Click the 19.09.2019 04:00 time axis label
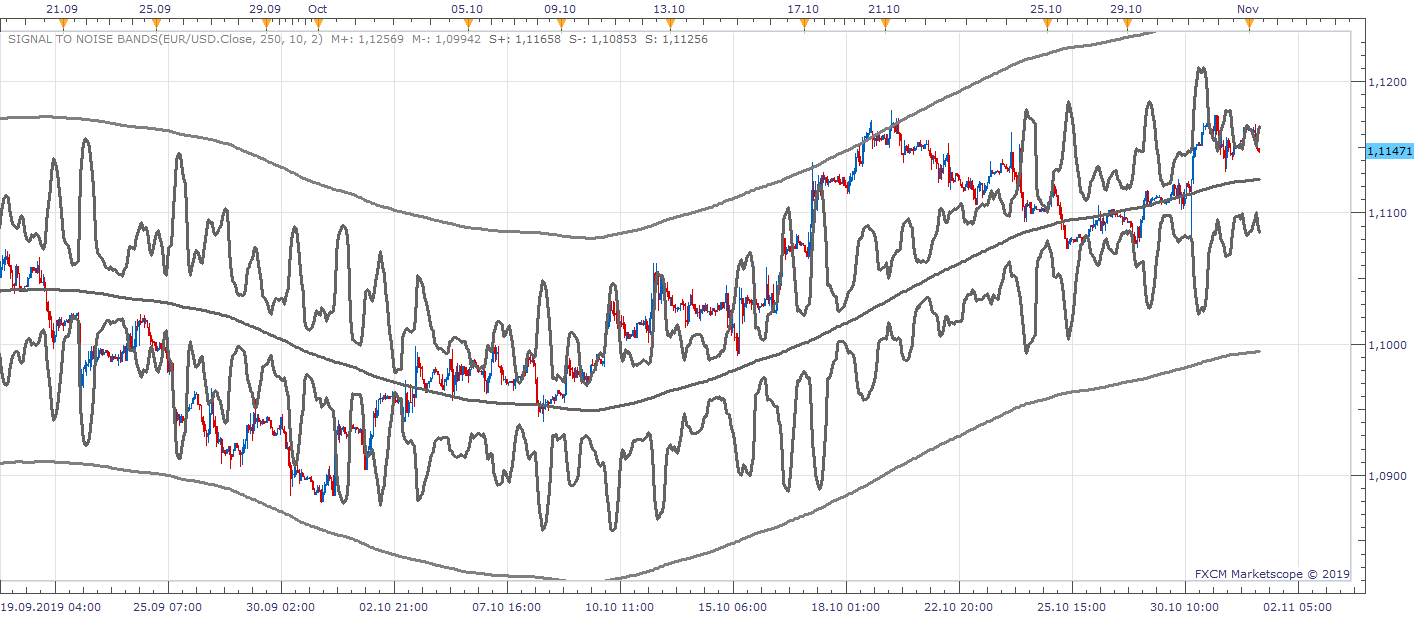 point(51,606)
